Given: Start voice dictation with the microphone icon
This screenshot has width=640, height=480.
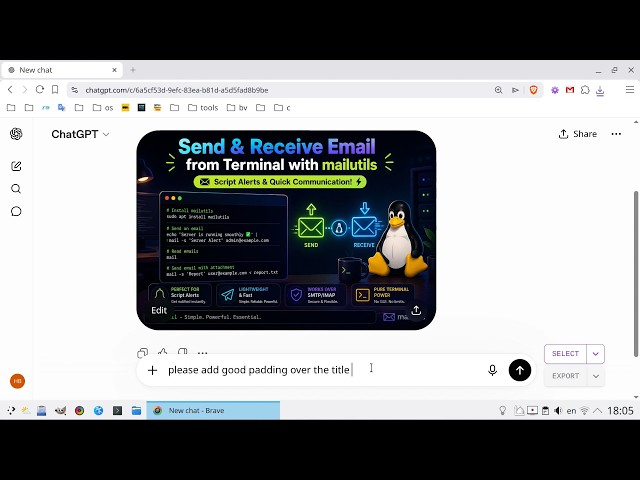Looking at the screenshot, I should 492,370.
